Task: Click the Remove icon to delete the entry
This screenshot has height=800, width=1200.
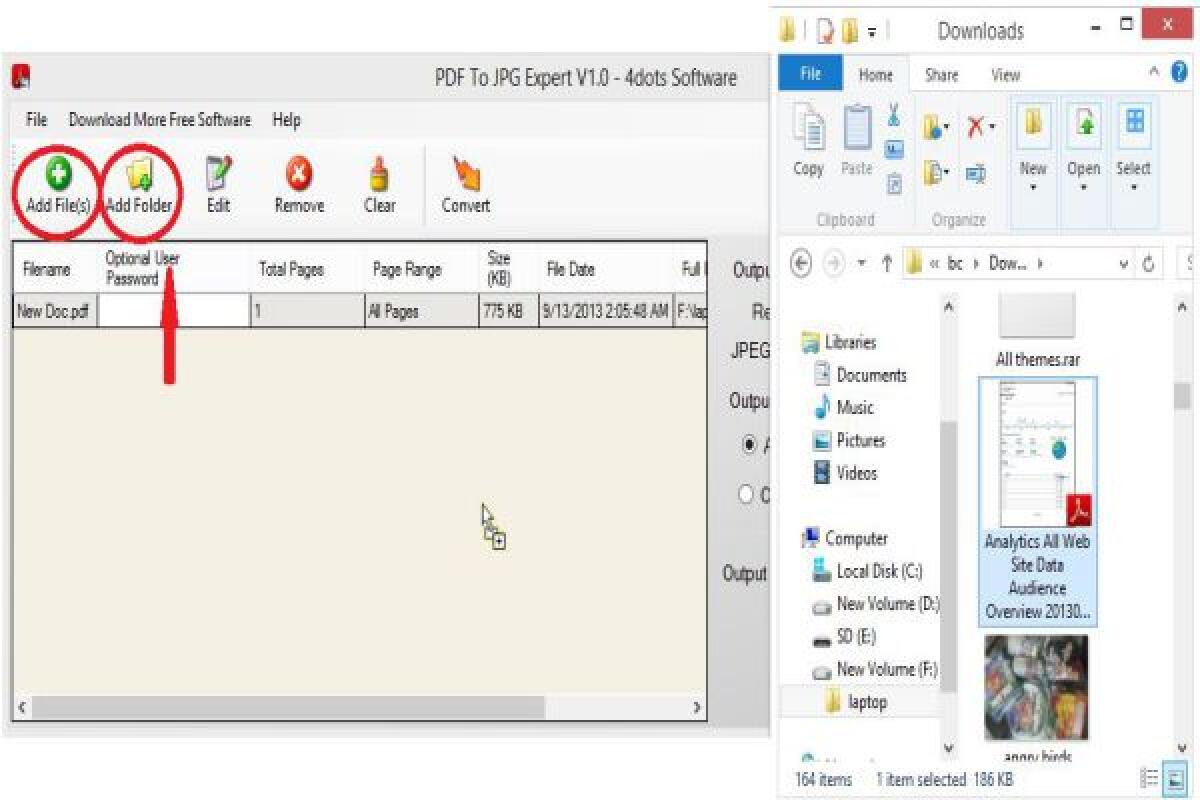Action: (x=298, y=180)
